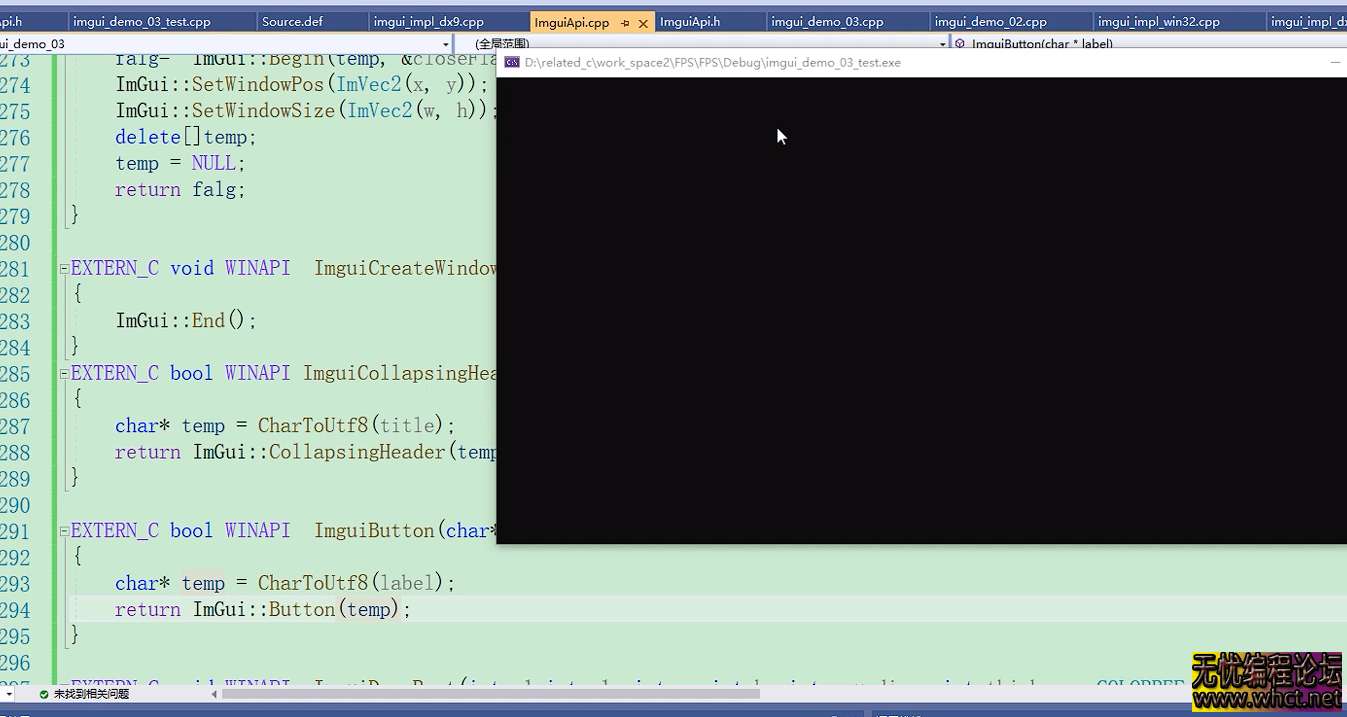Image resolution: width=1347 pixels, height=717 pixels.
Task: Collapse the ImguiCreateWindow function block
Action: point(63,268)
